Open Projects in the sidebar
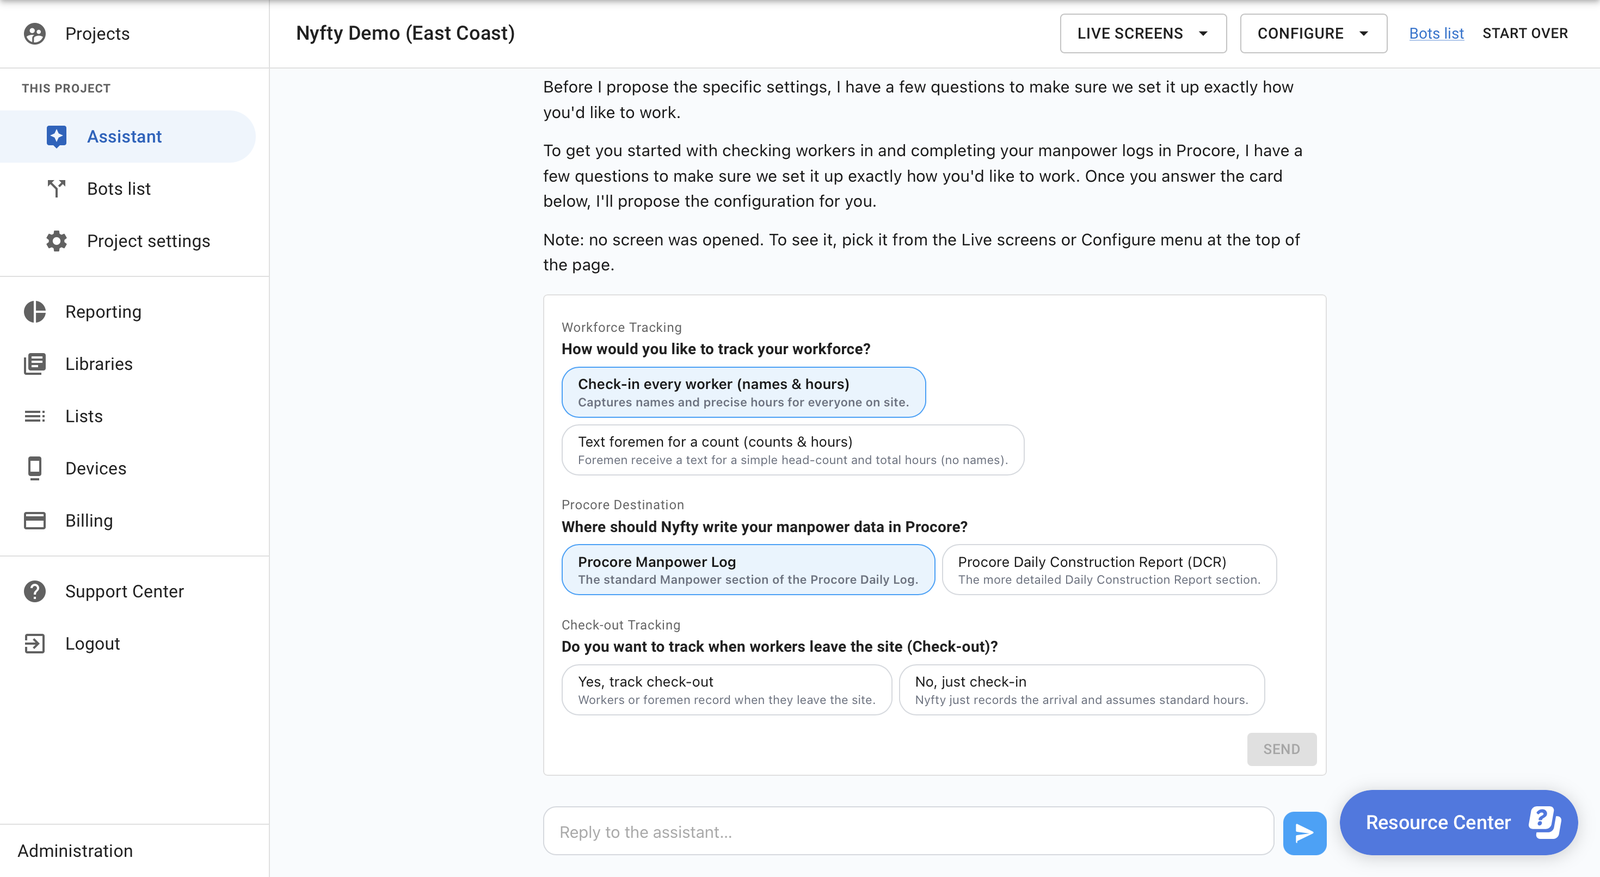Viewport: 1600px width, 877px height. pyautogui.click(x=134, y=34)
